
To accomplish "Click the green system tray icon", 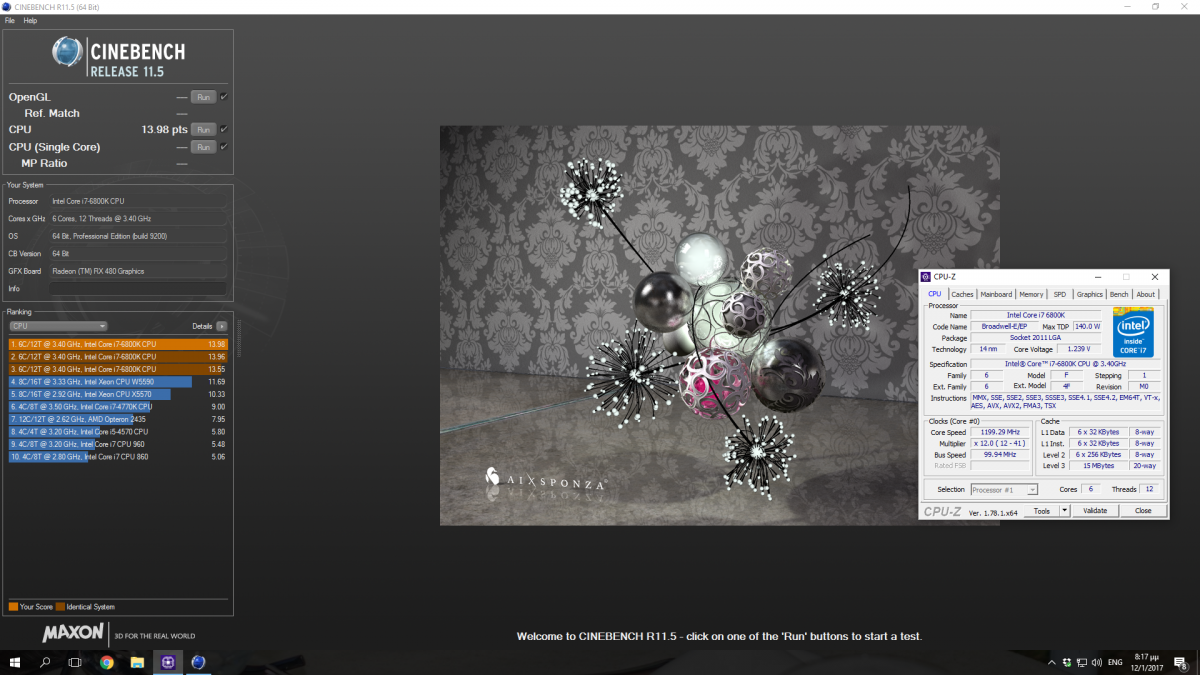I will click(1066, 662).
